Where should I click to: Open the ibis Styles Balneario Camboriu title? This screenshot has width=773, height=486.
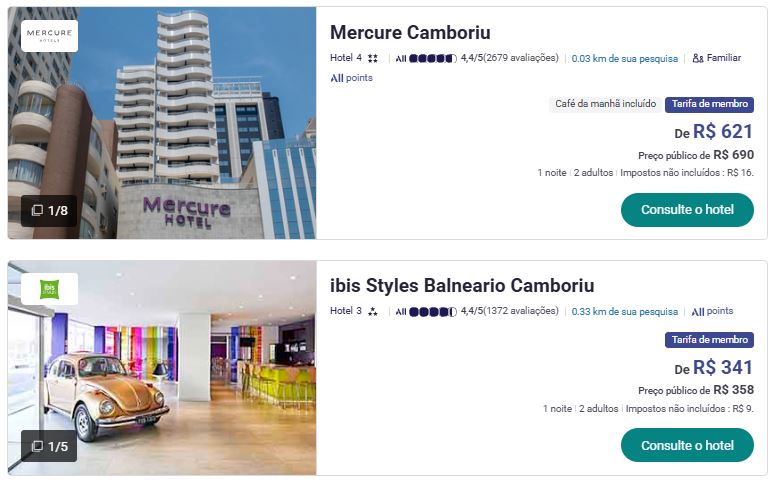462,286
